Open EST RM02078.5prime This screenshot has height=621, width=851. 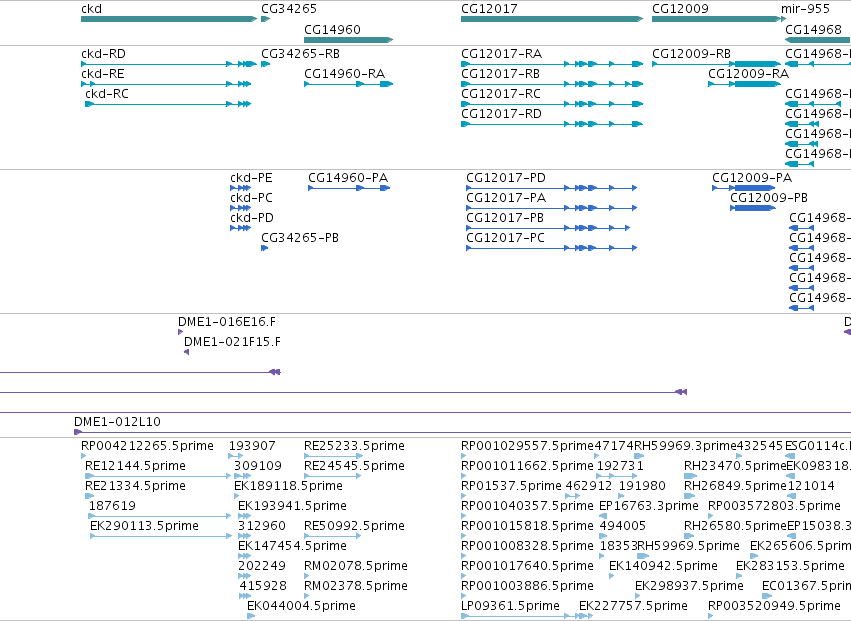(x=355, y=566)
